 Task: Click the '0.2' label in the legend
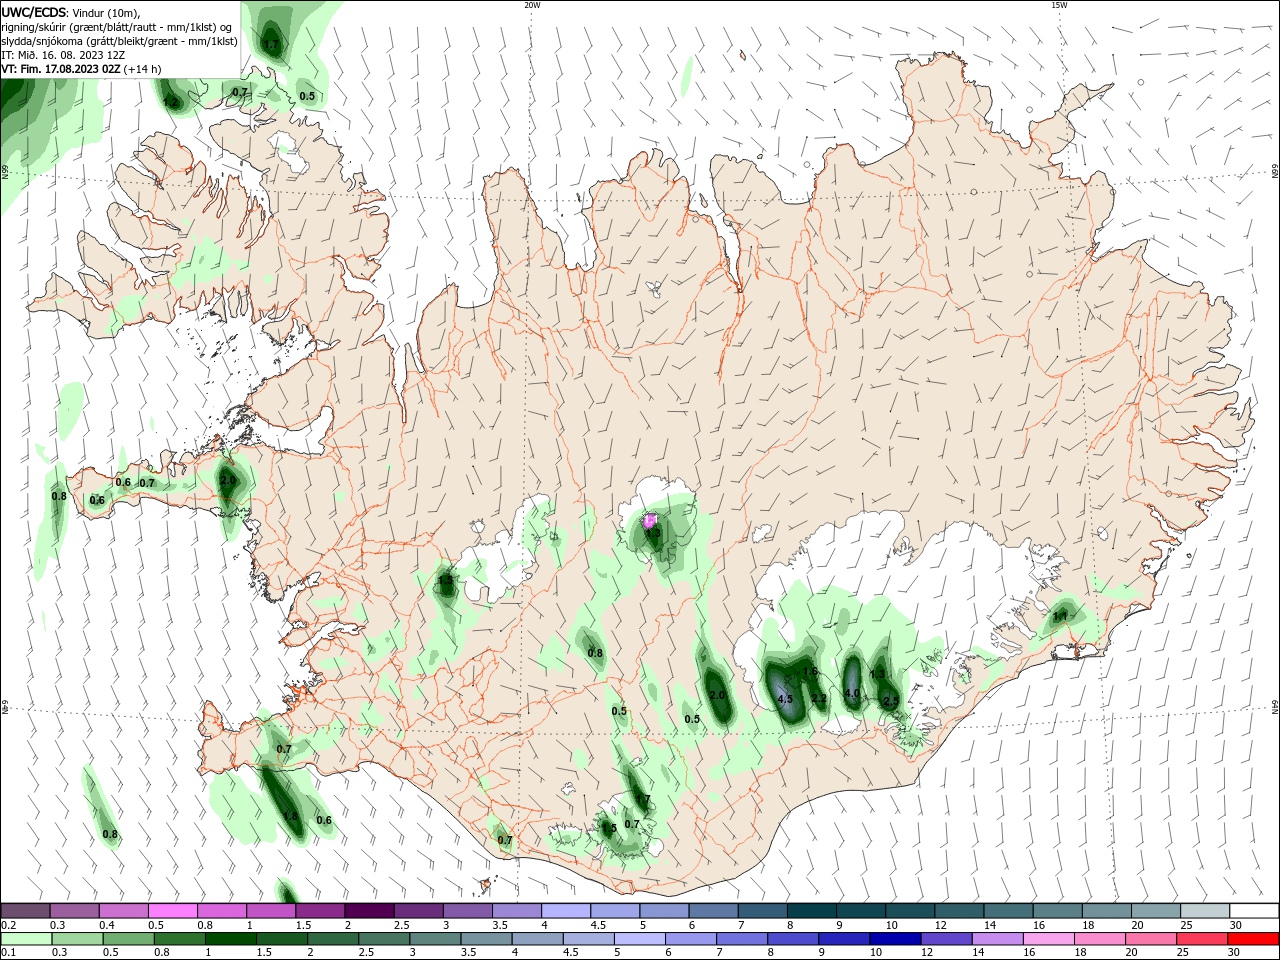click(x=8, y=925)
